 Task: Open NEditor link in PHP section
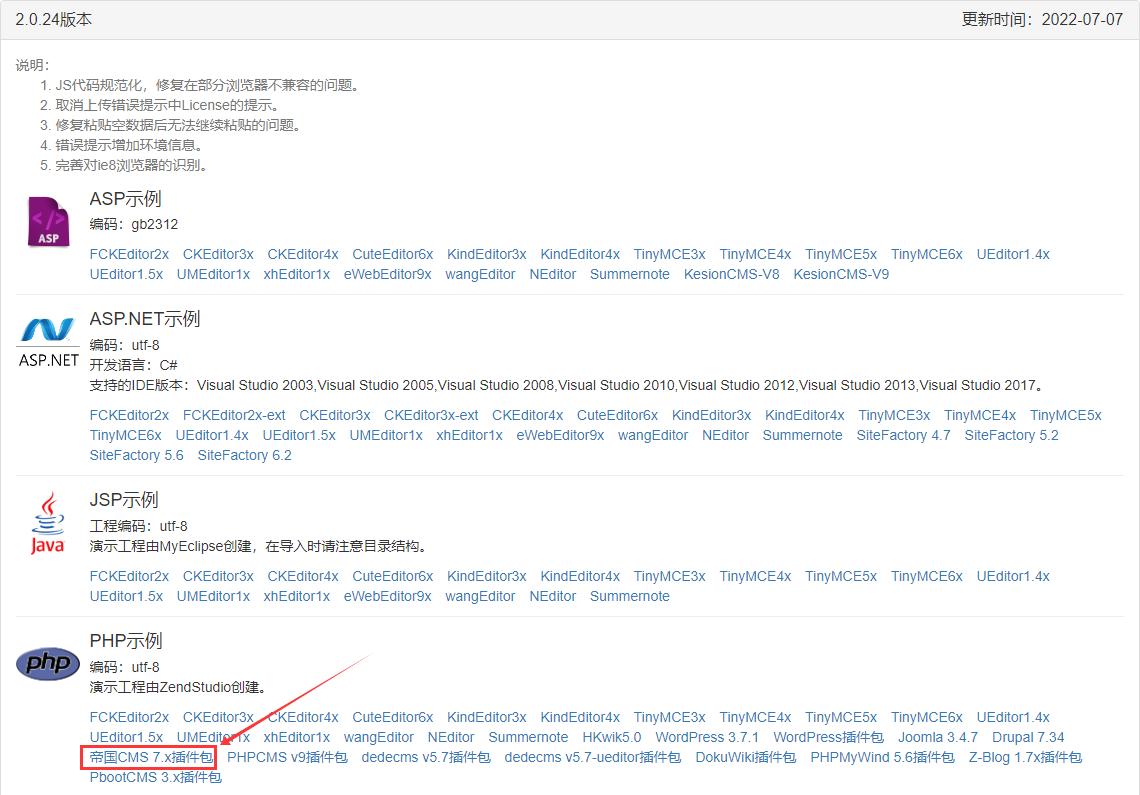(451, 738)
